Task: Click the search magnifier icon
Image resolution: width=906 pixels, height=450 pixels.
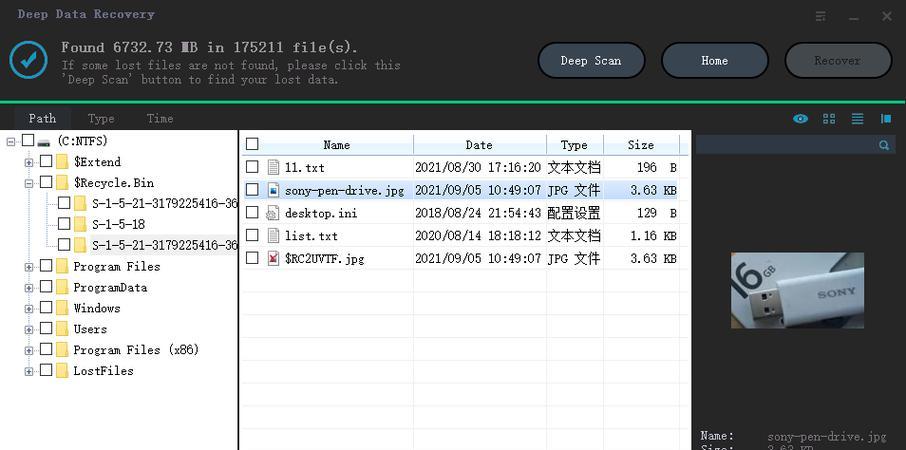Action: click(x=884, y=145)
